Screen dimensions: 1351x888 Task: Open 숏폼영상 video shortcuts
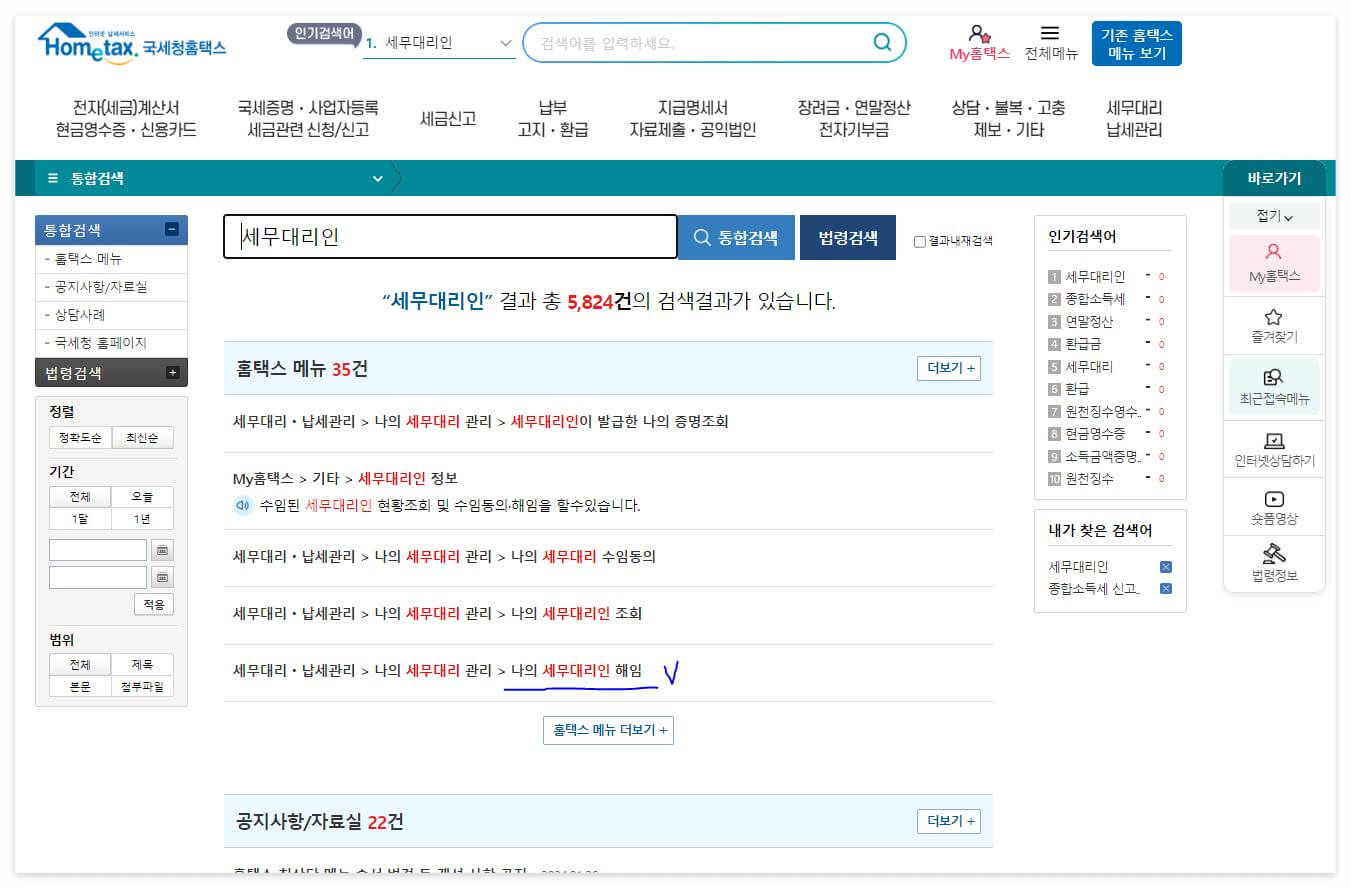[x=1274, y=506]
